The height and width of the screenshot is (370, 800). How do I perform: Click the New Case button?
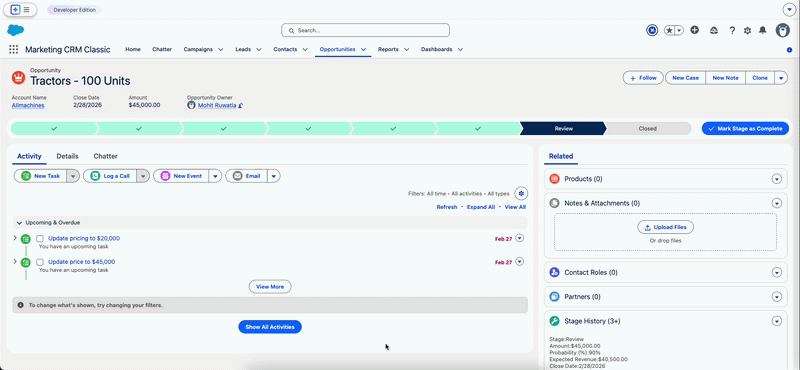(x=685, y=78)
